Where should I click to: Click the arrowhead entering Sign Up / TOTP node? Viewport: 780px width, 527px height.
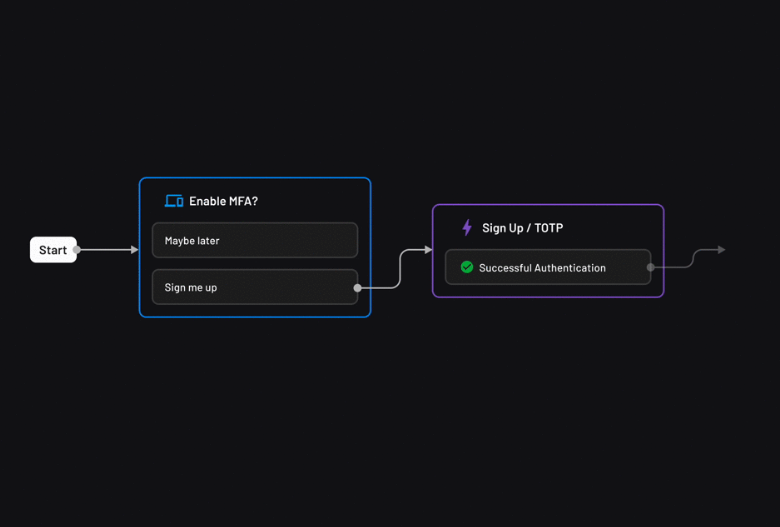tap(427, 250)
